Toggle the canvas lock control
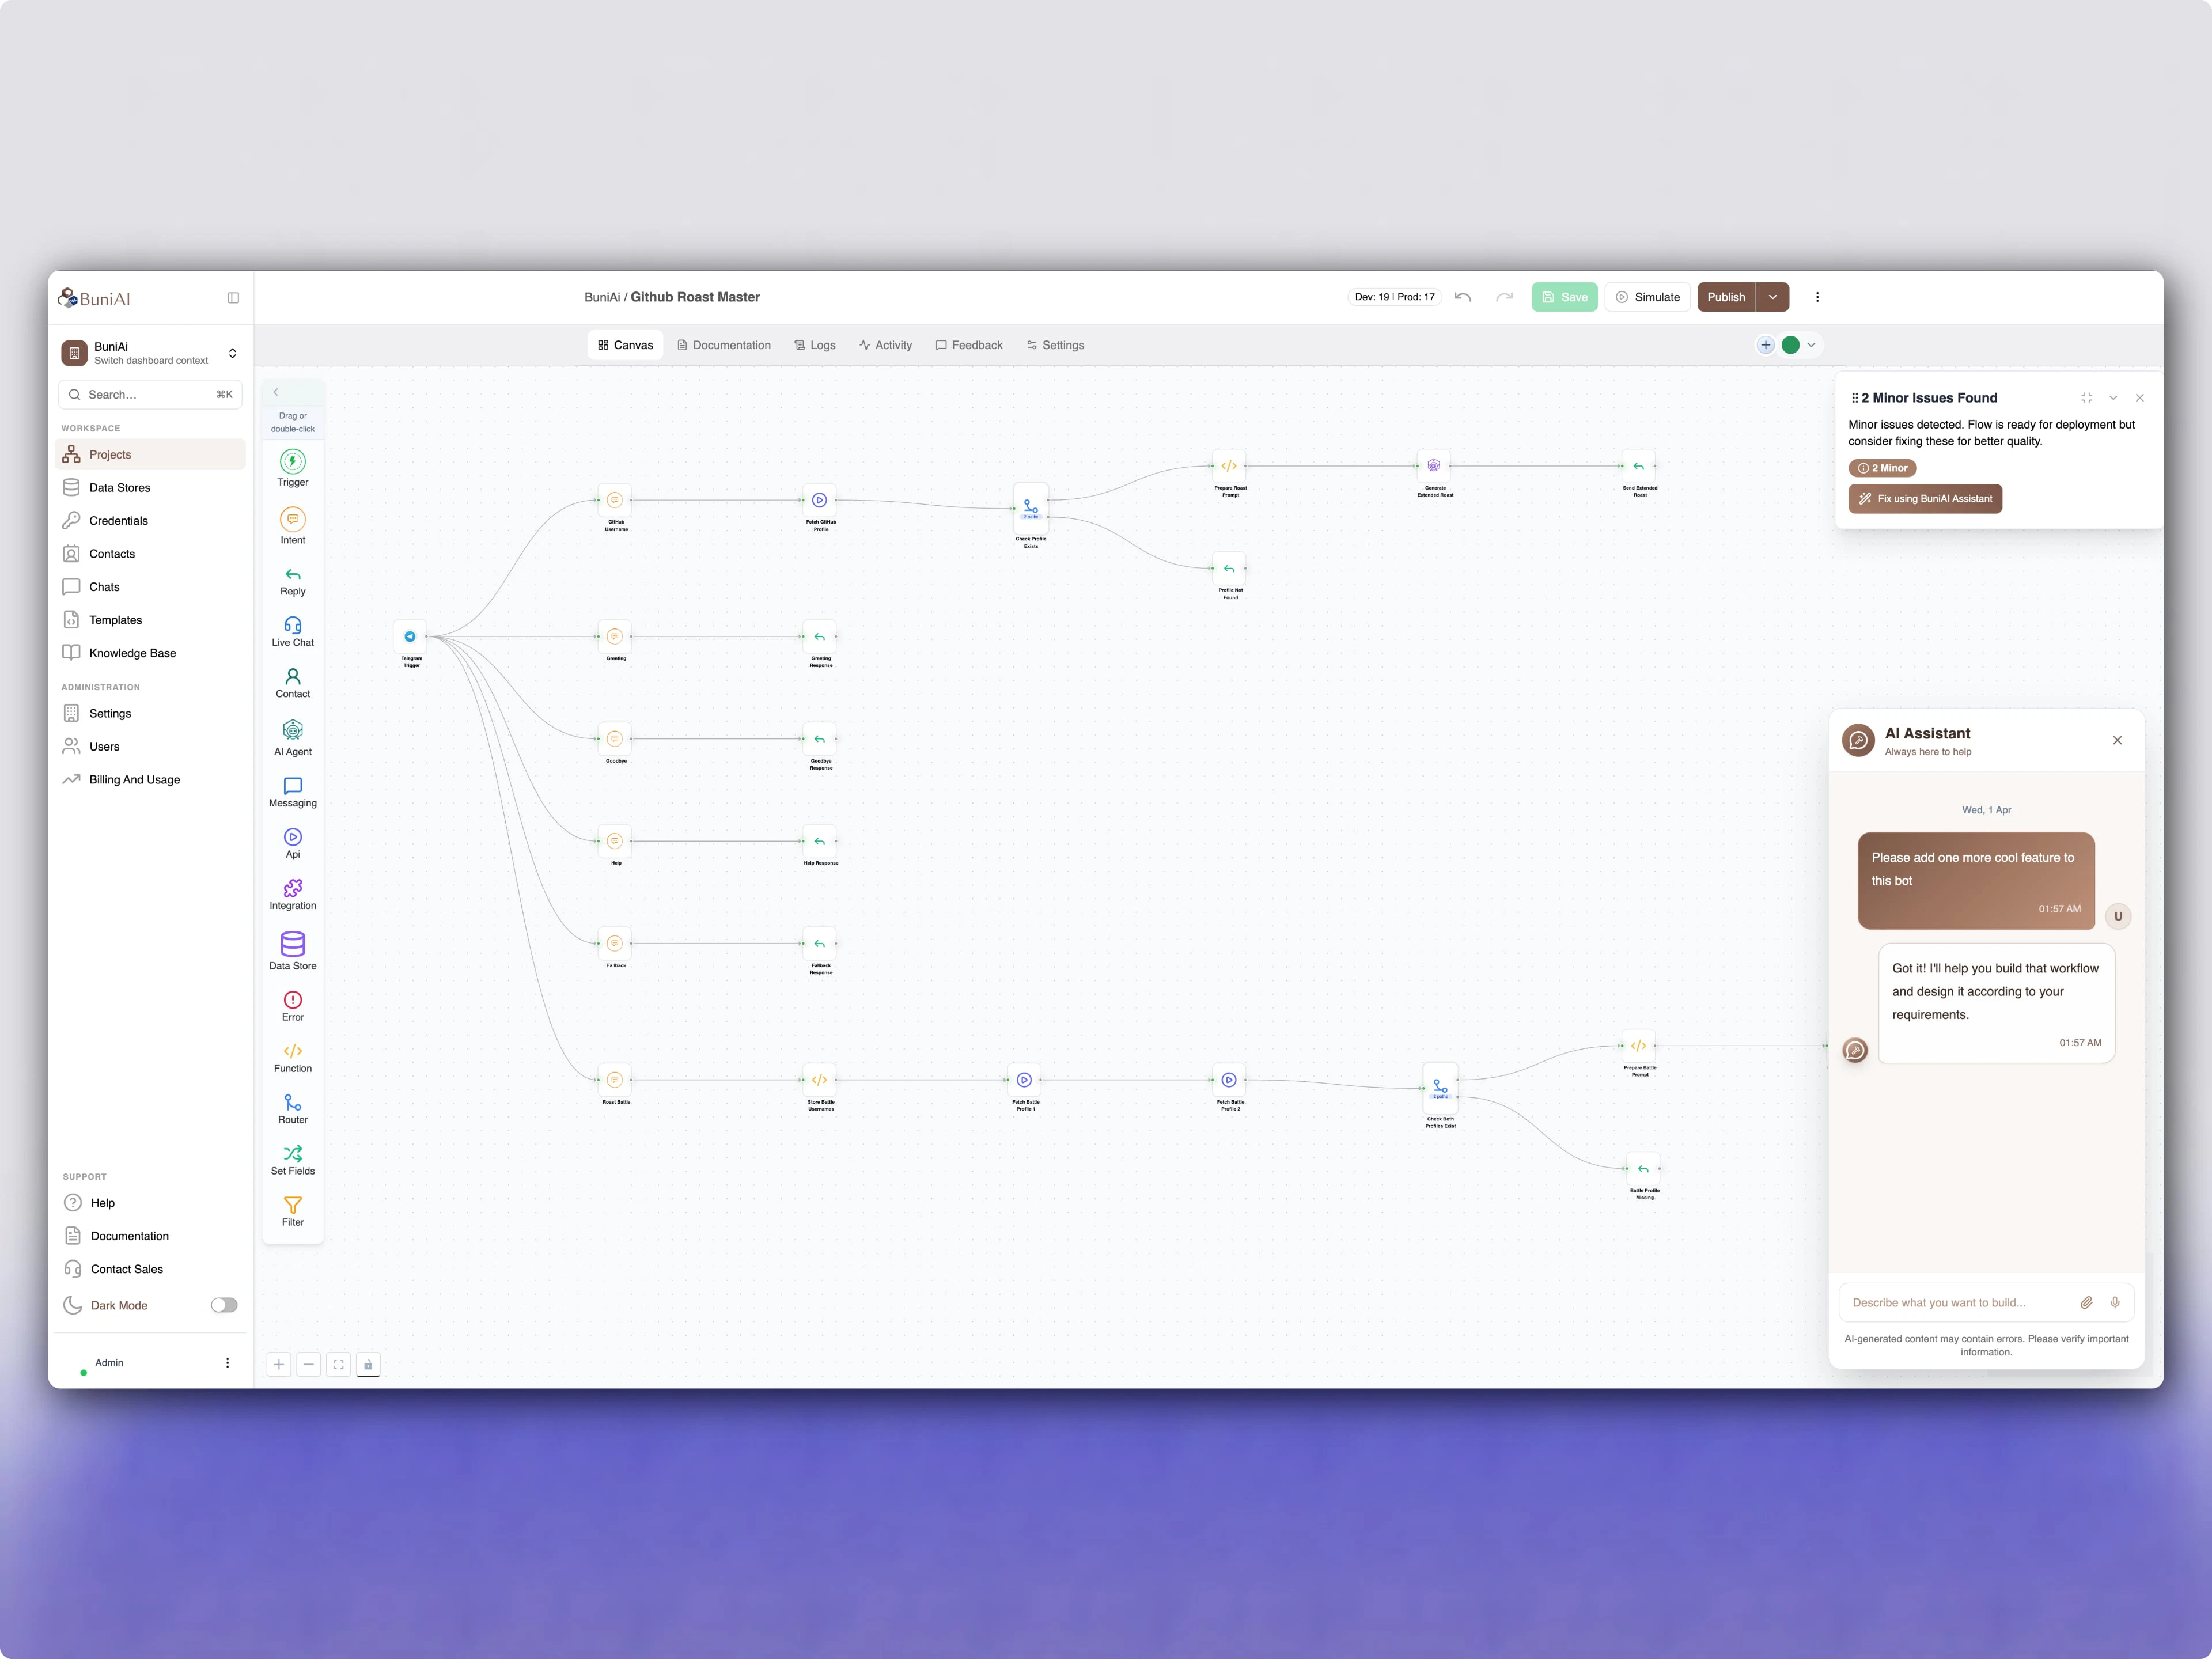This screenshot has height=1659, width=2212. point(368,1364)
